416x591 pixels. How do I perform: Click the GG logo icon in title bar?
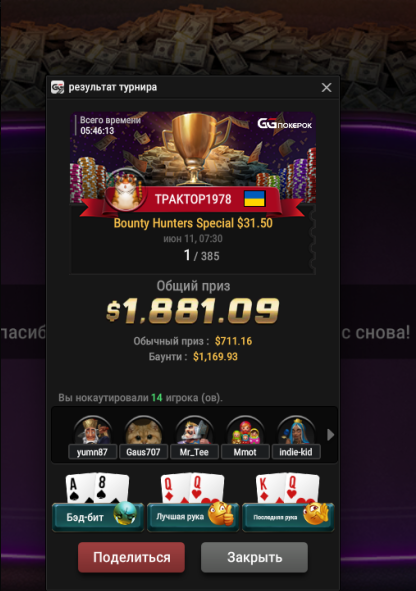click(x=57, y=87)
